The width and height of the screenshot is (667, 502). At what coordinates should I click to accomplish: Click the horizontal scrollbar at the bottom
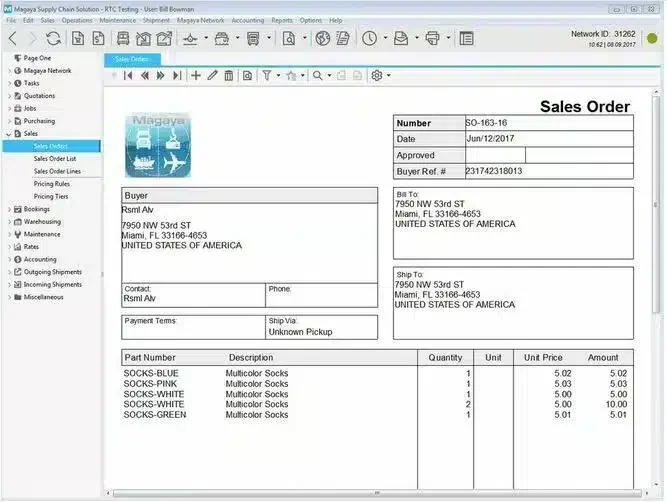click(x=377, y=493)
